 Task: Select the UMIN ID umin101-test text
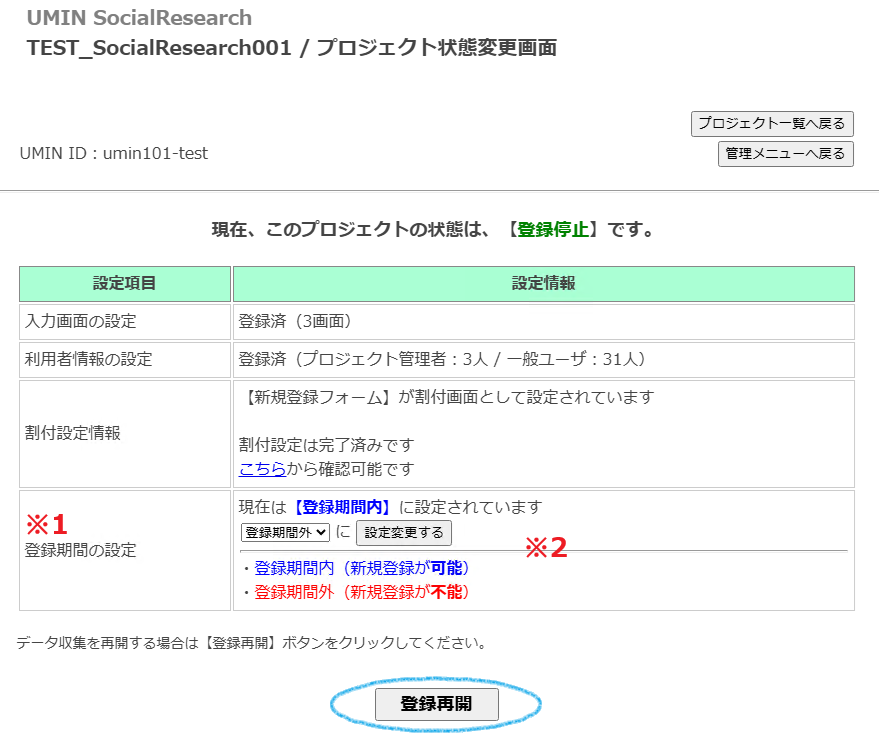tap(114, 153)
